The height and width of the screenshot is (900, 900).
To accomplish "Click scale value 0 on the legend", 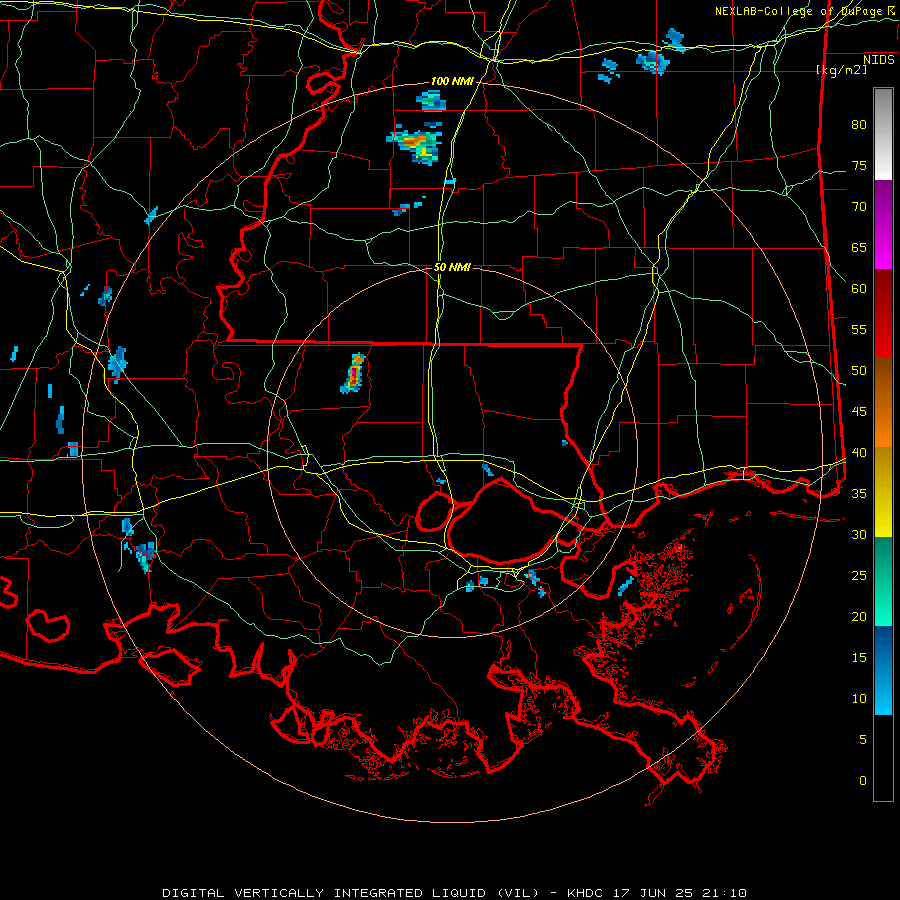I will pyautogui.click(x=863, y=781).
